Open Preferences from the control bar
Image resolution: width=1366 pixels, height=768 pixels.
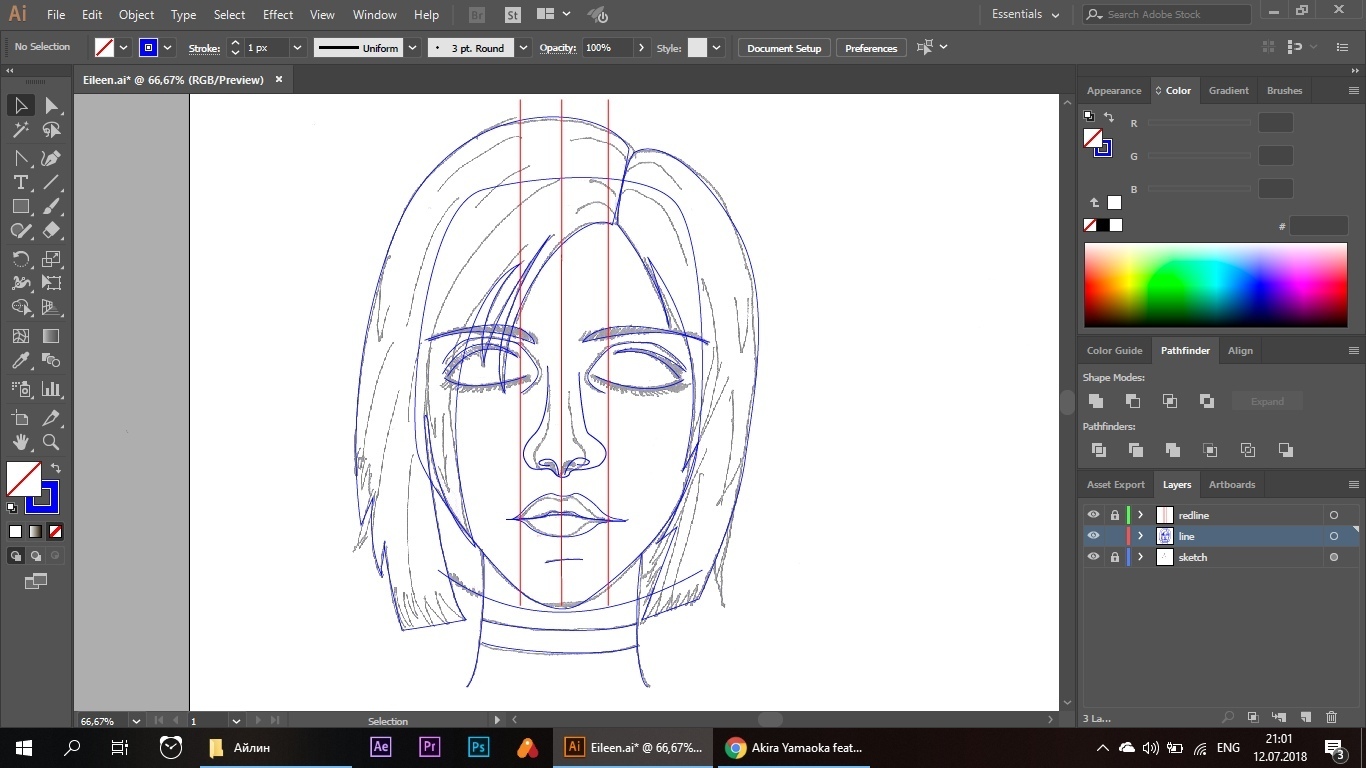(x=870, y=48)
